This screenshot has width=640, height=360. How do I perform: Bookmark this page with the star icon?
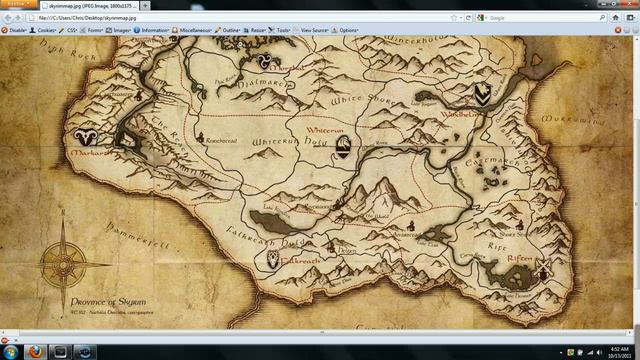453,18
